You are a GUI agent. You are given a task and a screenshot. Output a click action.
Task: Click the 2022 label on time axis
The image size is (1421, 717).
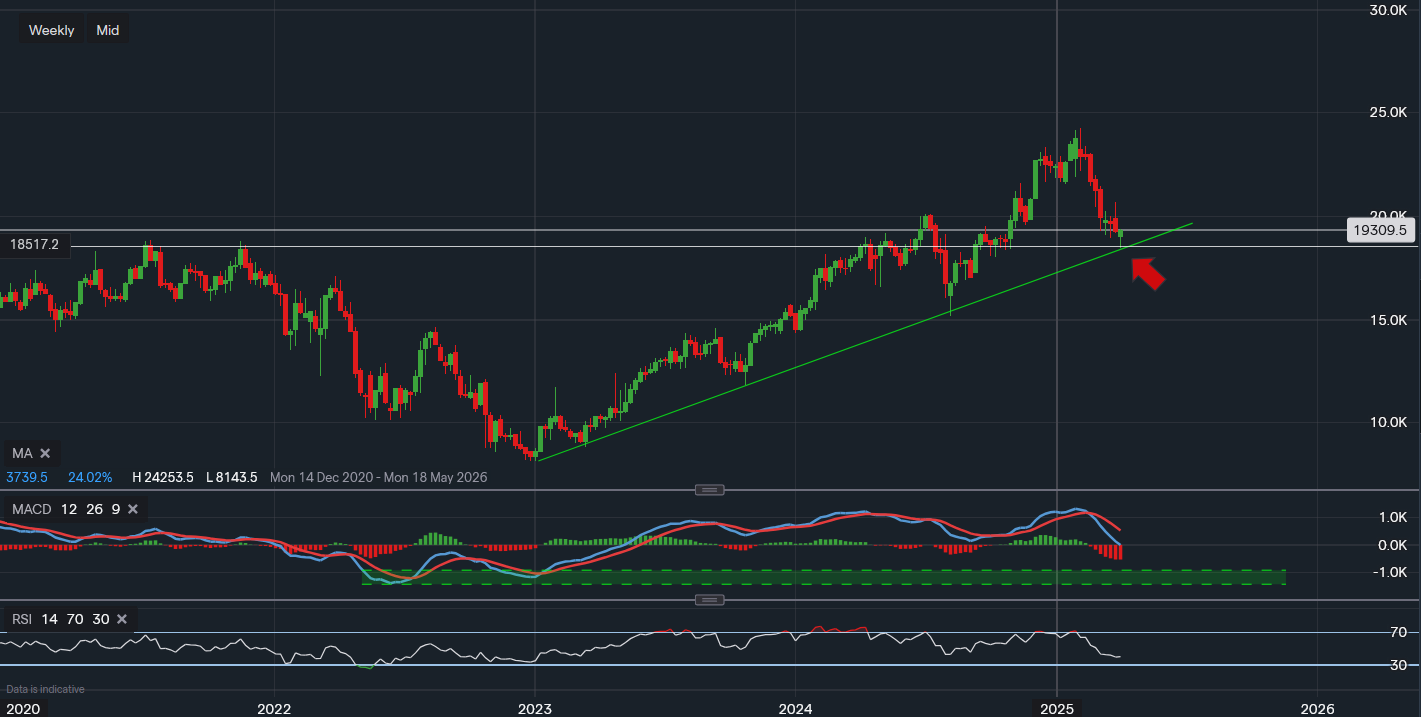pos(274,709)
